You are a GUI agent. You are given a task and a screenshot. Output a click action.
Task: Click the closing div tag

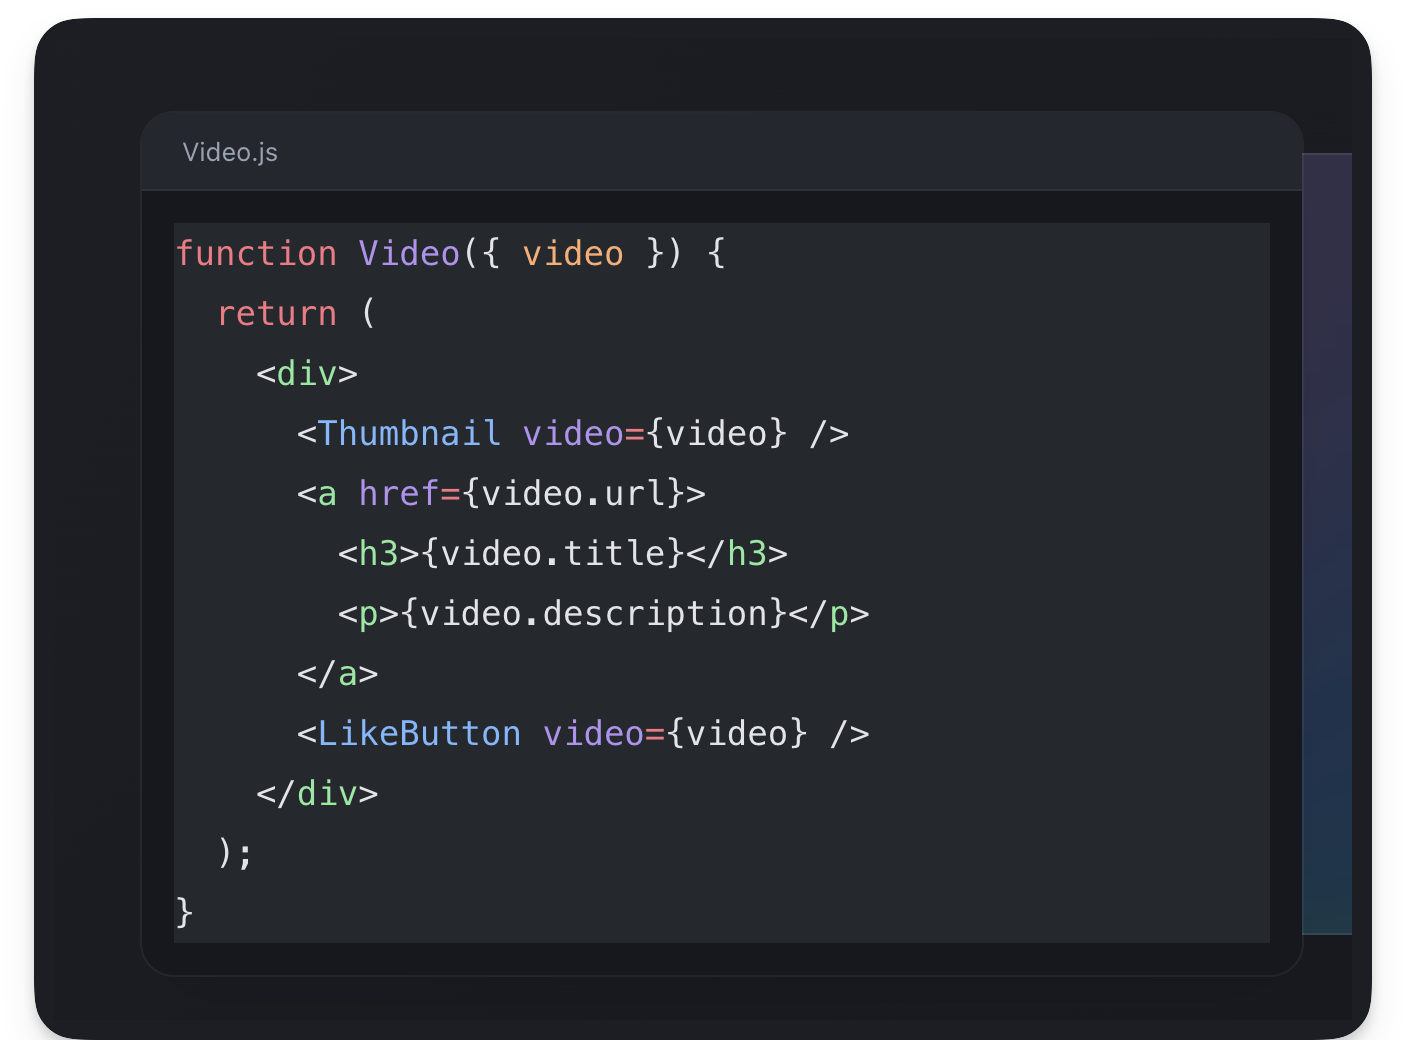pos(316,793)
